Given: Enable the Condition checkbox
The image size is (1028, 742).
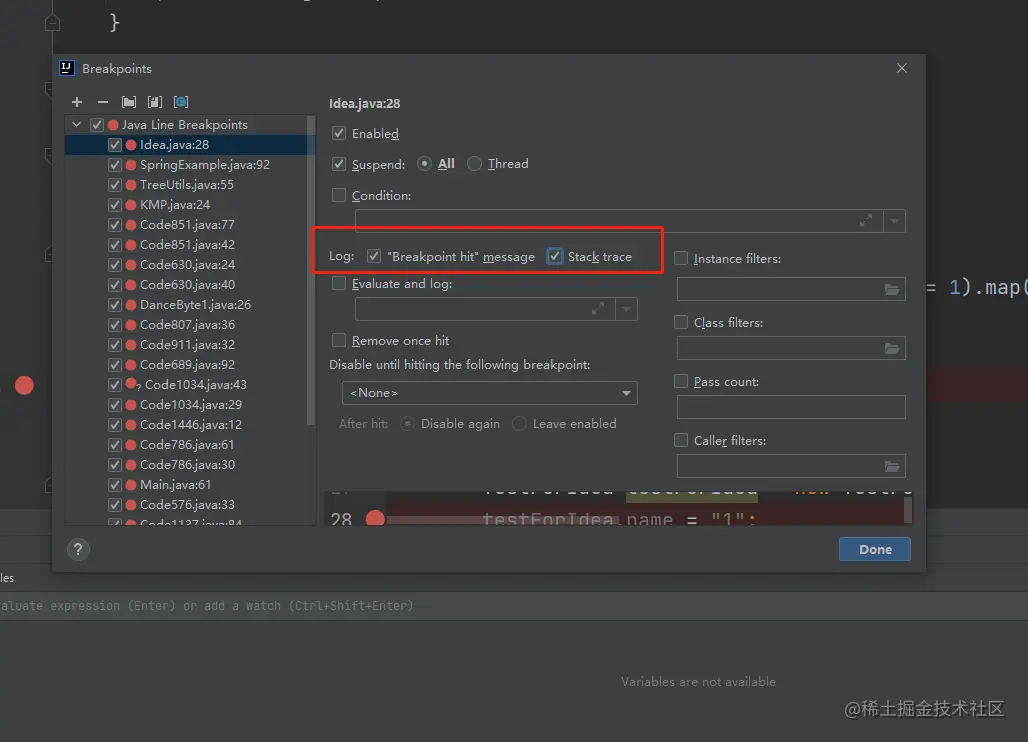Looking at the screenshot, I should point(339,195).
